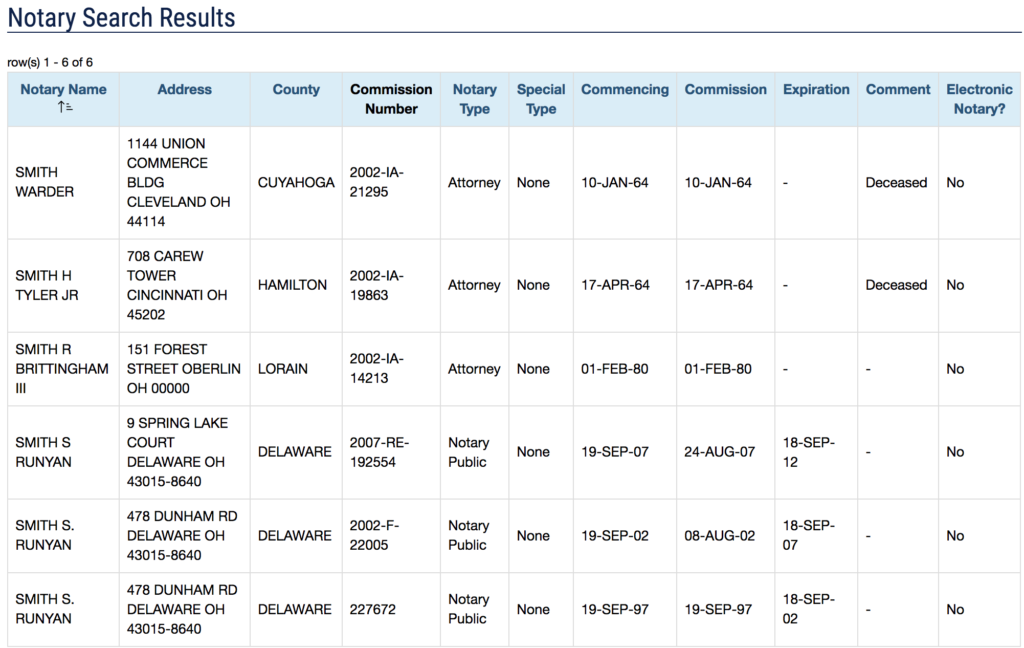Image resolution: width=1024 pixels, height=648 pixels.
Task: Sort the table by Address column
Action: (x=184, y=89)
